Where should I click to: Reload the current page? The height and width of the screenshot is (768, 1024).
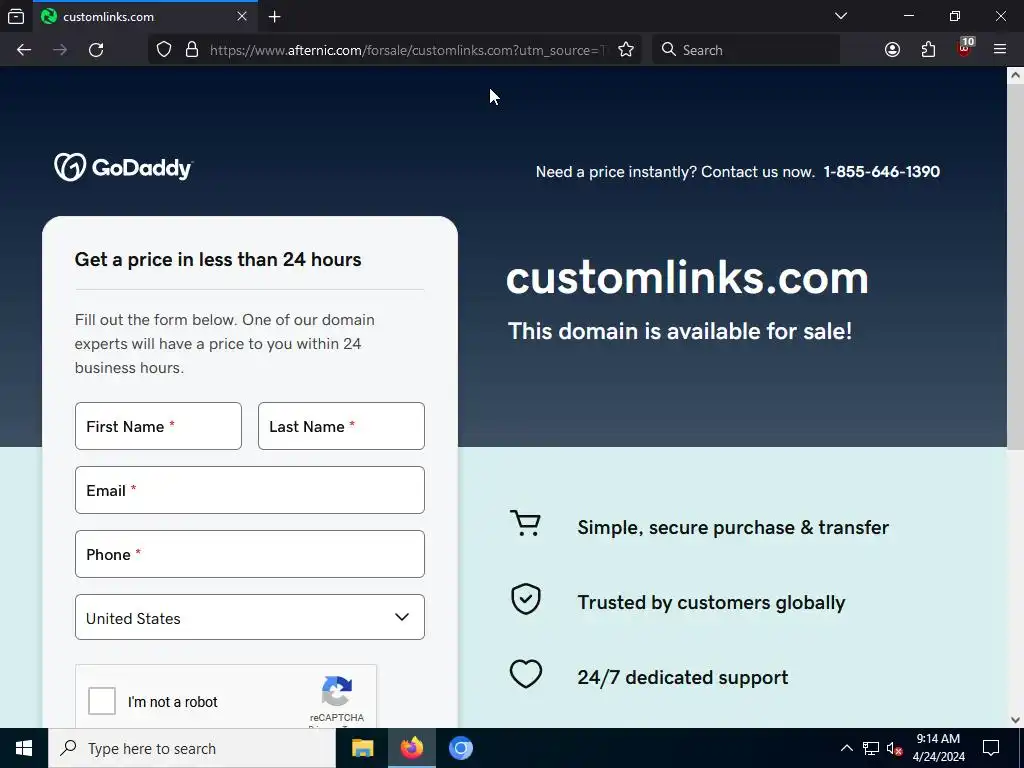tap(96, 50)
